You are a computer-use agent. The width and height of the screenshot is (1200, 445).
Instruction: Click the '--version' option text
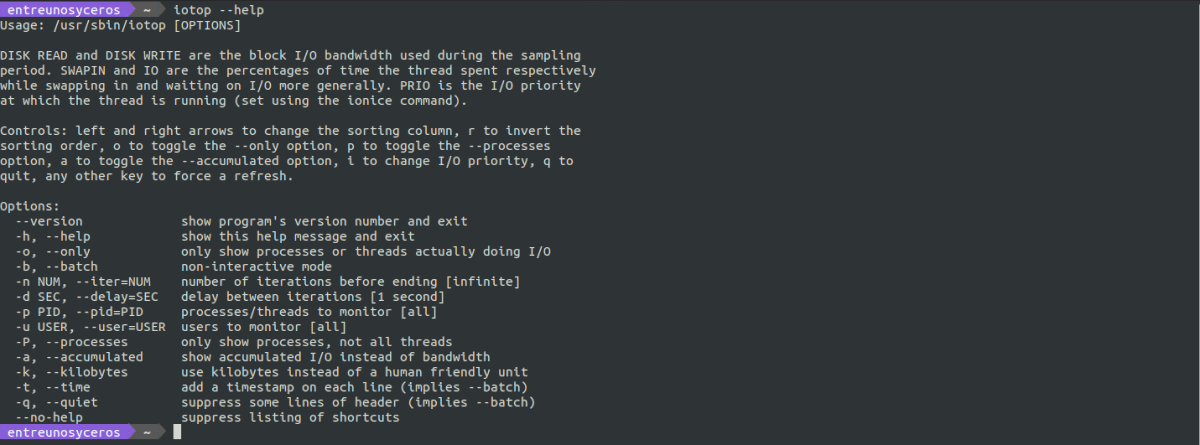coord(49,221)
